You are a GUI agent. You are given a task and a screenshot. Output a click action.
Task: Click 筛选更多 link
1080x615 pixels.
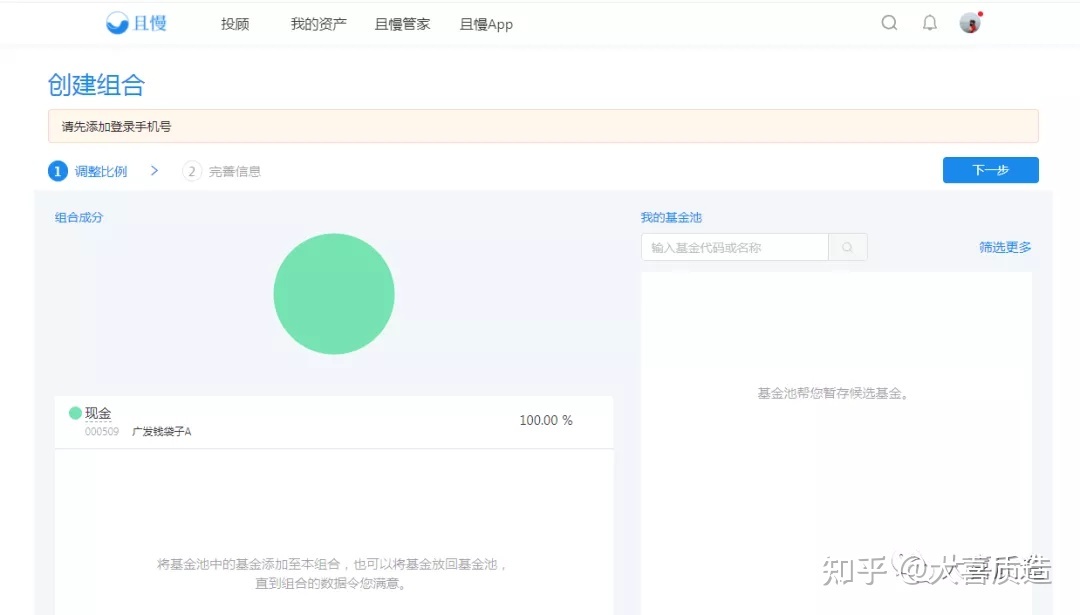1005,247
